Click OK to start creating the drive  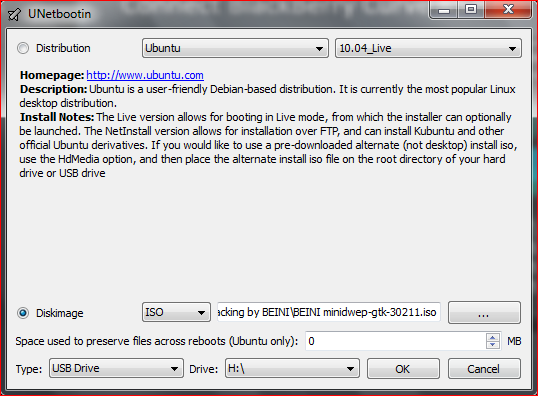click(x=403, y=369)
